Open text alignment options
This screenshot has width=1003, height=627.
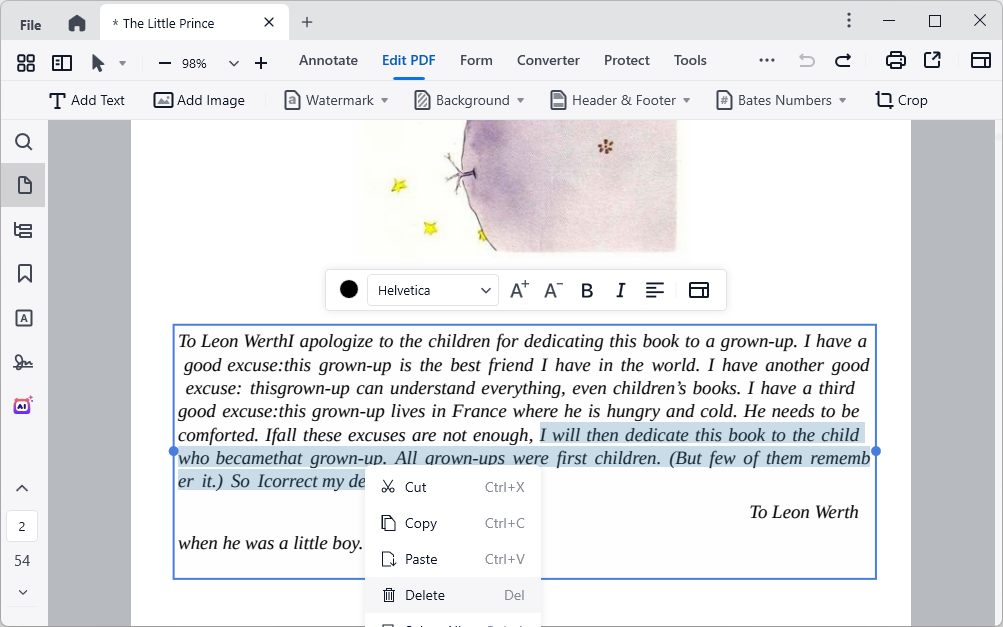tap(654, 290)
